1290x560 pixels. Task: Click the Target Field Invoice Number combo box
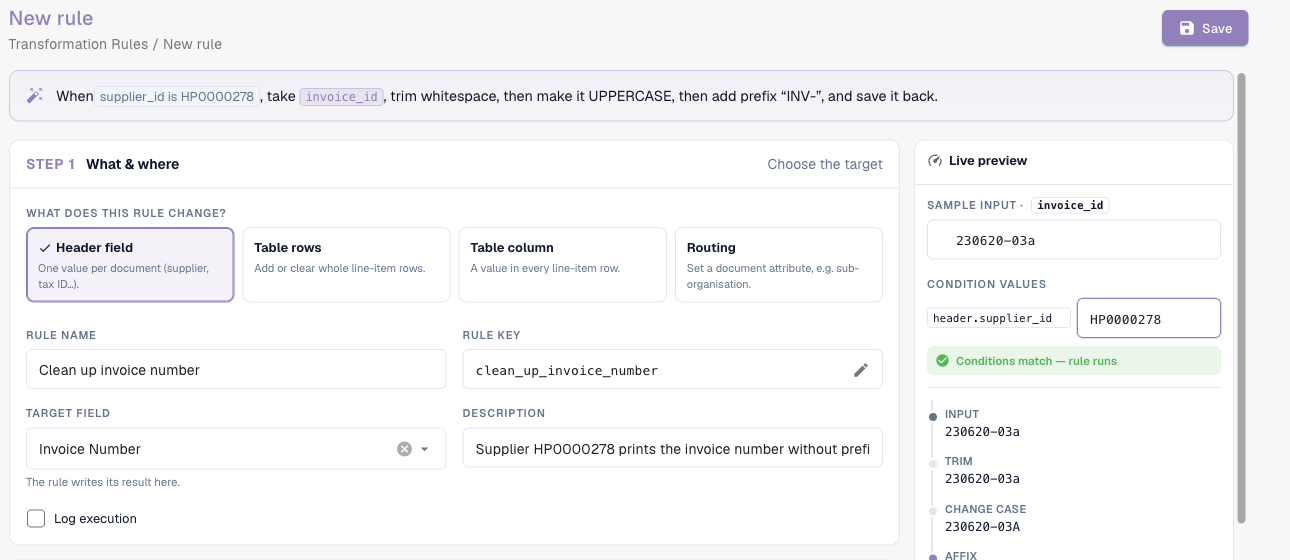point(236,448)
